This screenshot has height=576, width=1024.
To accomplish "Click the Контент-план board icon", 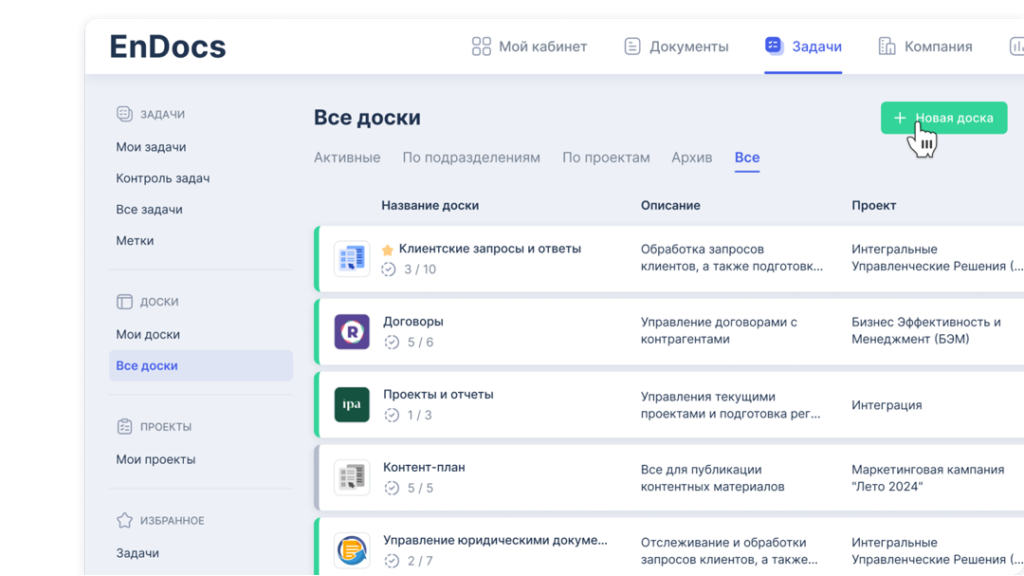I will (x=351, y=478).
